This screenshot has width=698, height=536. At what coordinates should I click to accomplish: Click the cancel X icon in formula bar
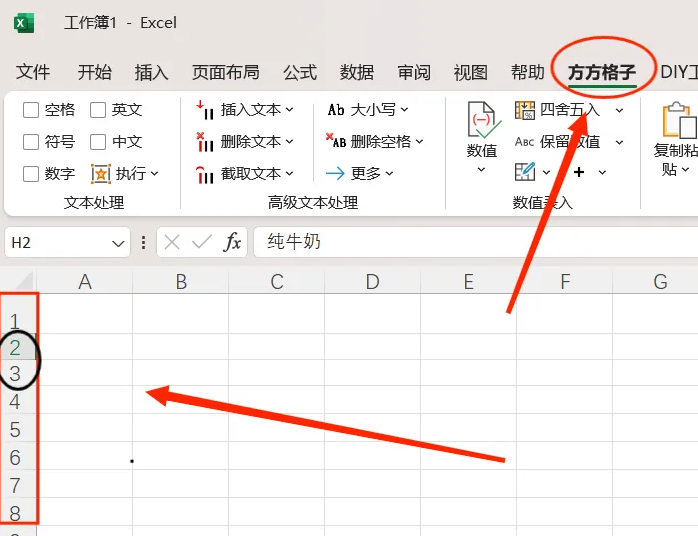tap(172, 243)
